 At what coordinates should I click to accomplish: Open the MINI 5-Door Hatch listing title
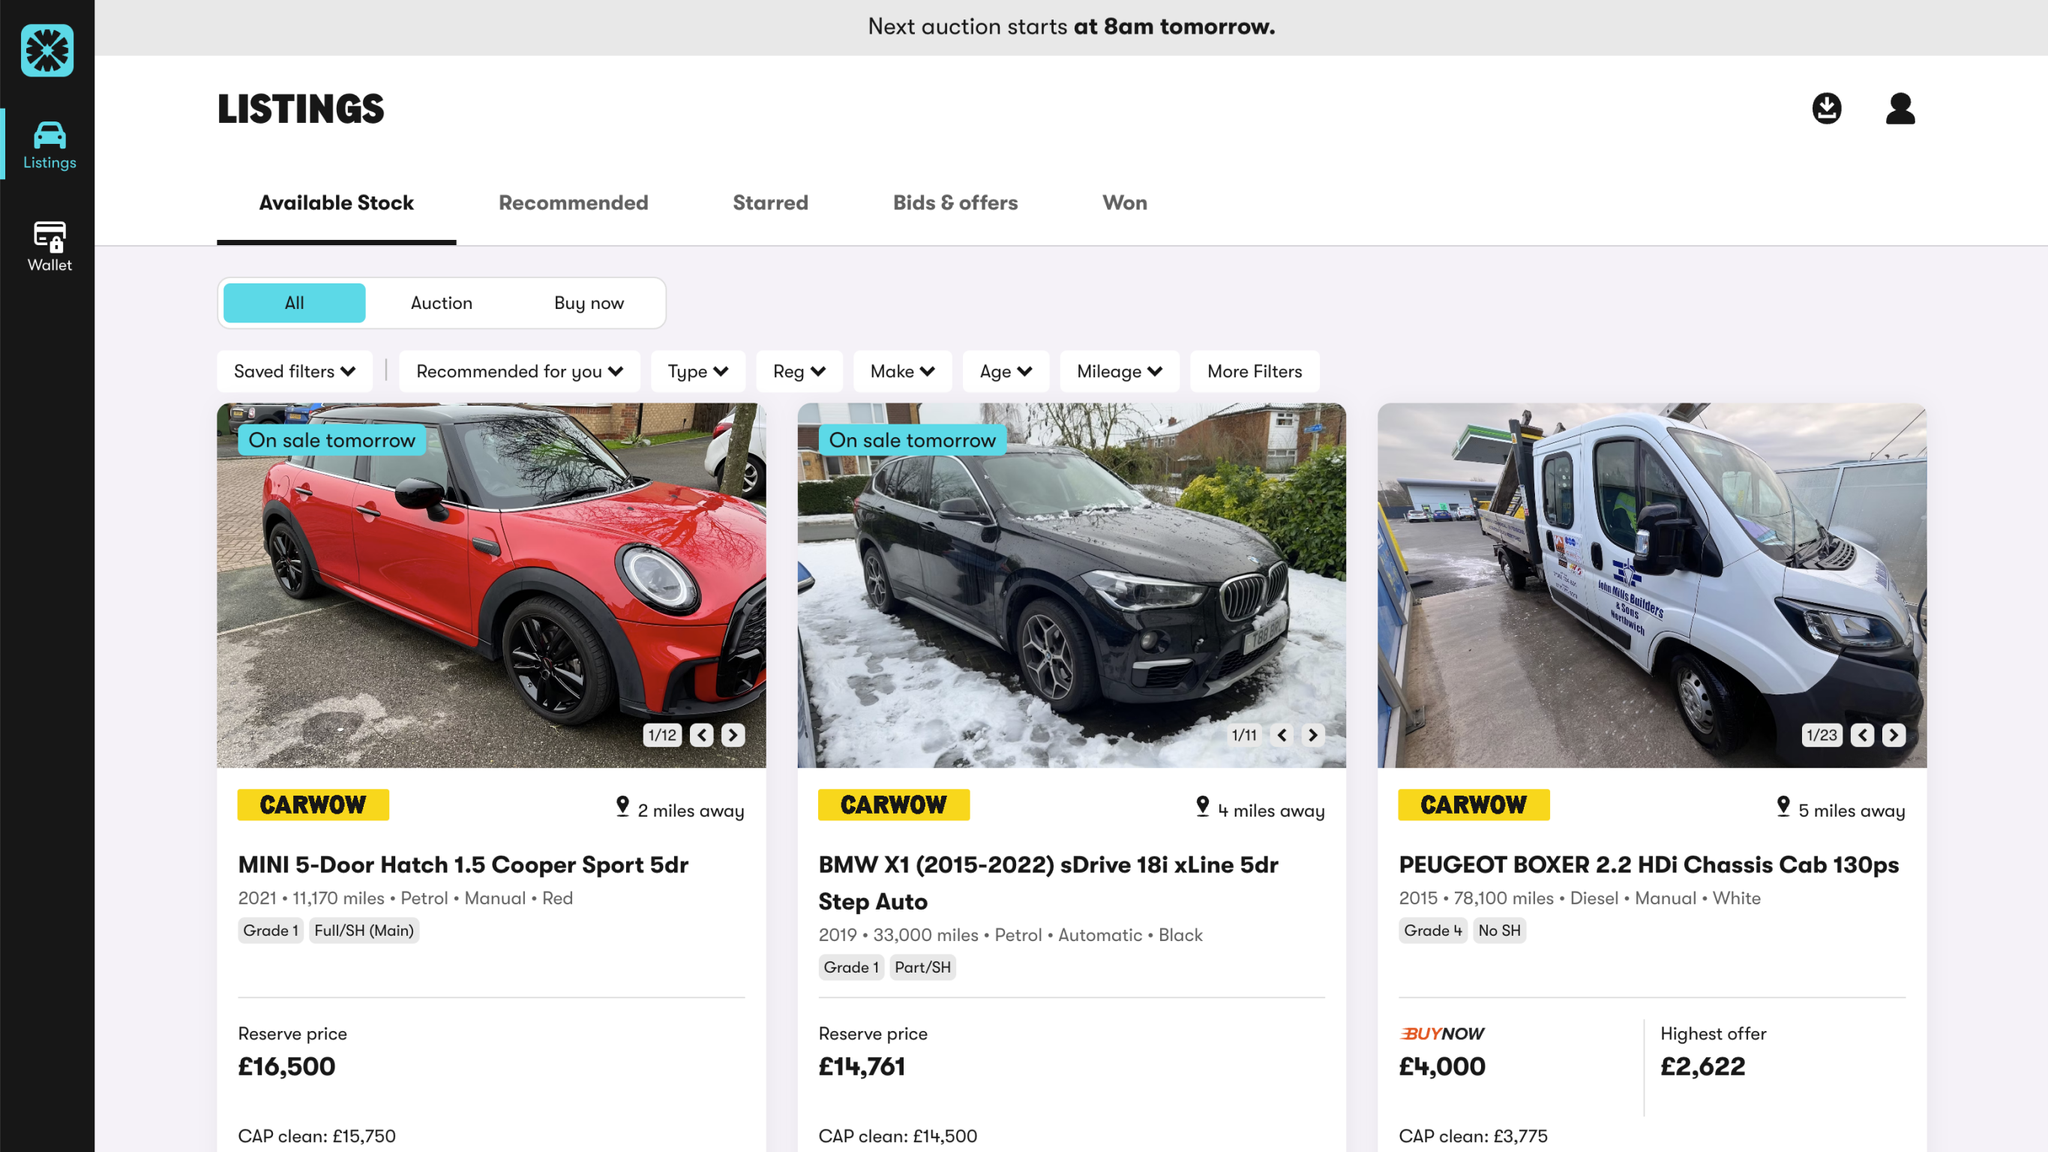tap(463, 865)
